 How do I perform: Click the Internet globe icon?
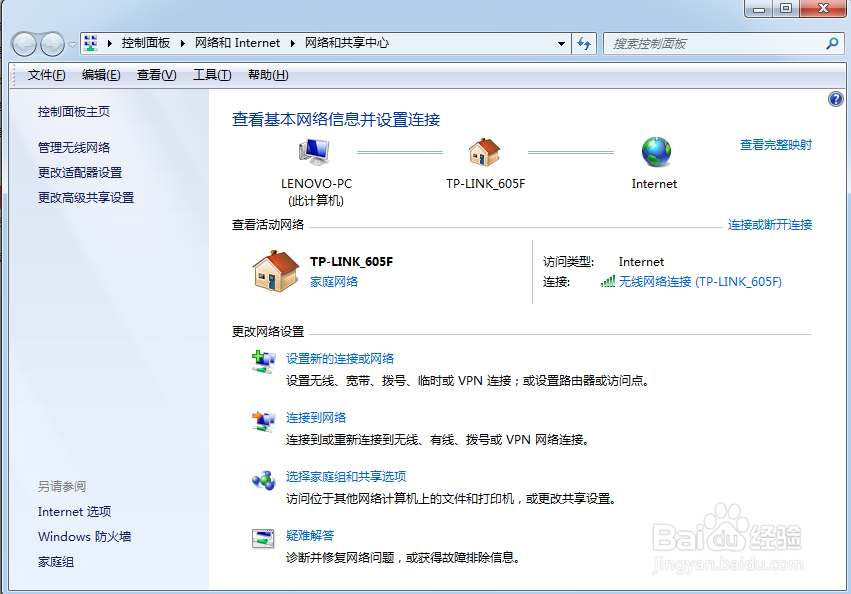656,152
